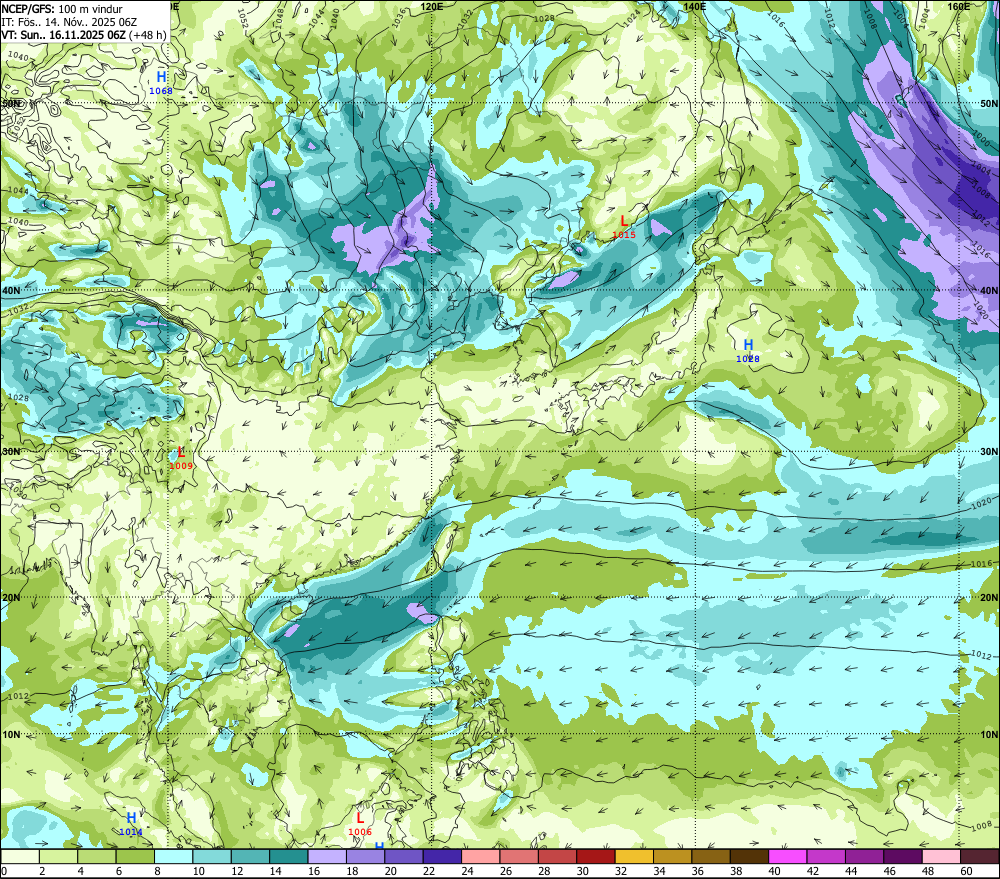Click the 140E longitude label
The height and width of the screenshot is (879, 1000).
(x=694, y=6)
